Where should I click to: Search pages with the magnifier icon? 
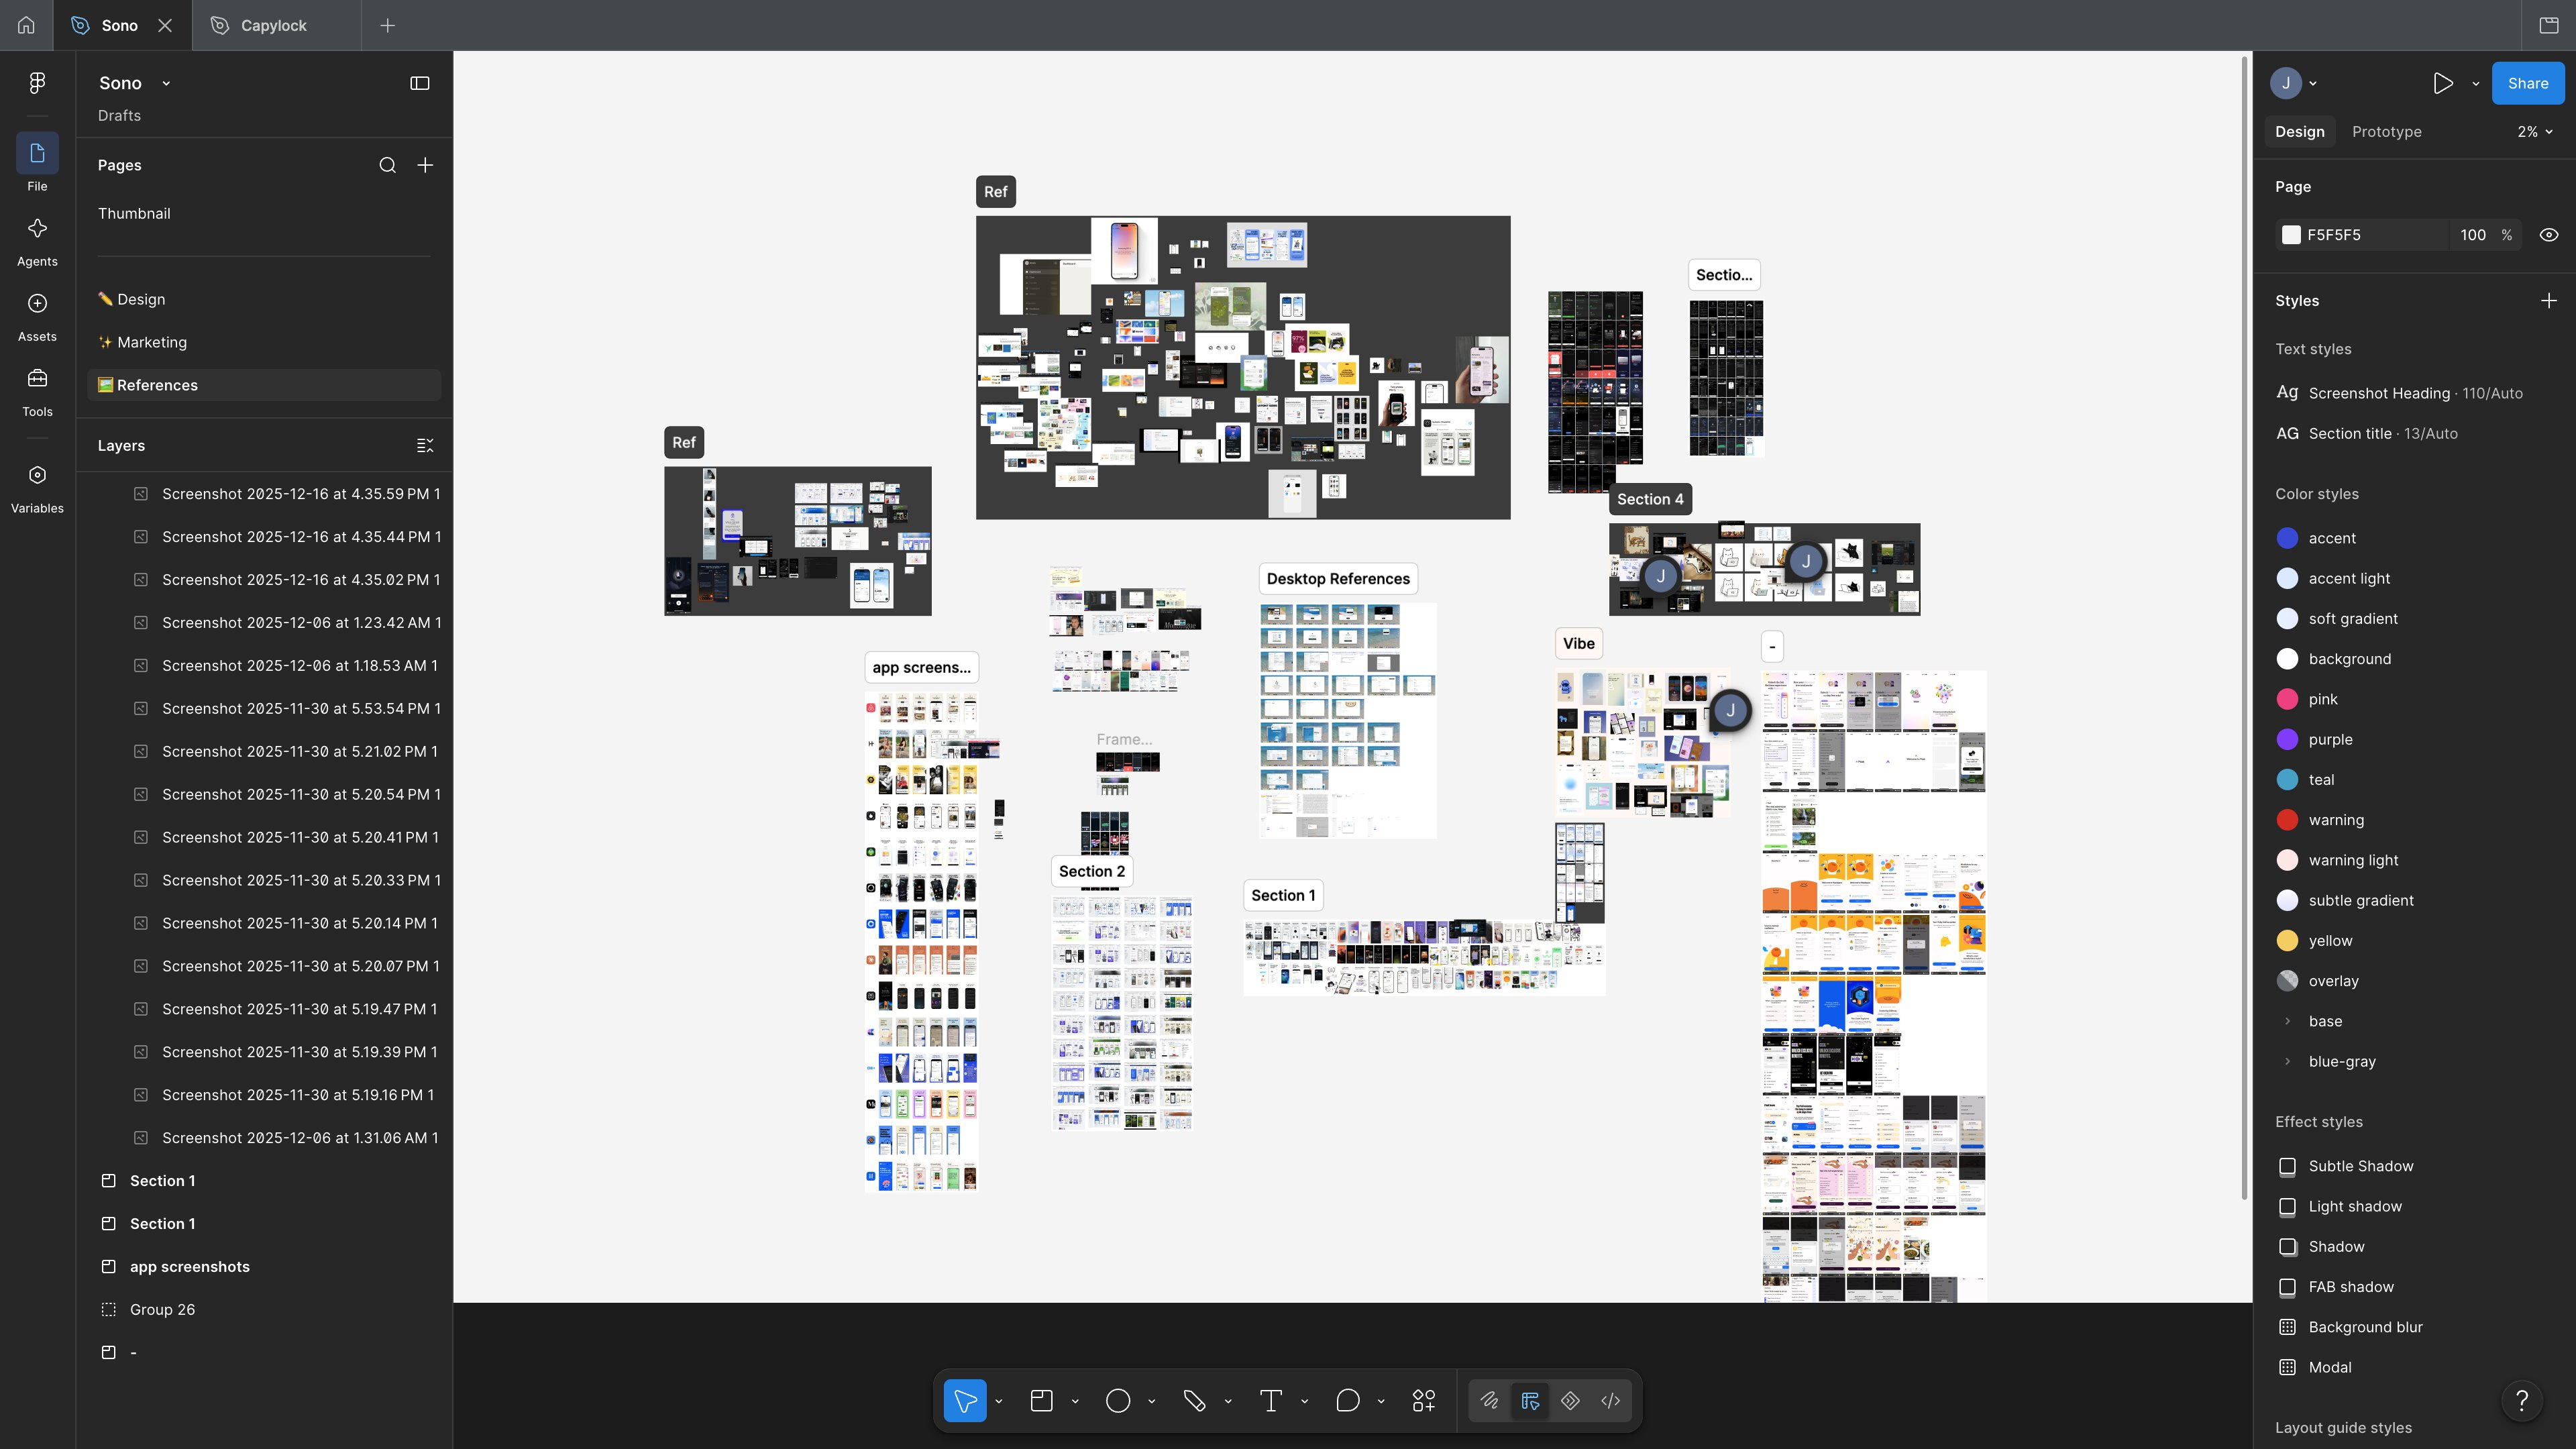(387, 165)
